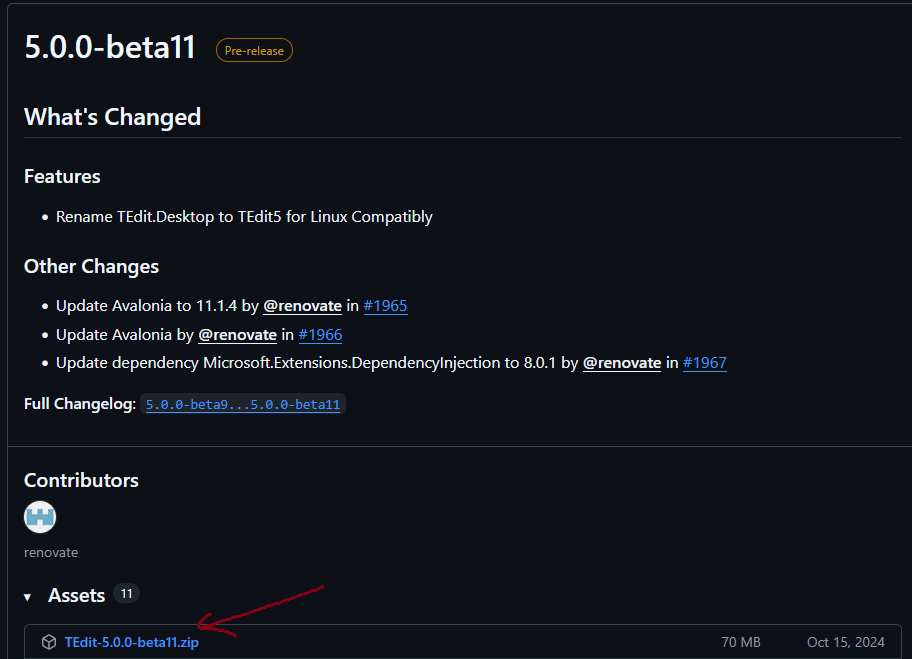The height and width of the screenshot is (659, 912).
Task: Click the 70 MB file size text
Action: pos(741,642)
